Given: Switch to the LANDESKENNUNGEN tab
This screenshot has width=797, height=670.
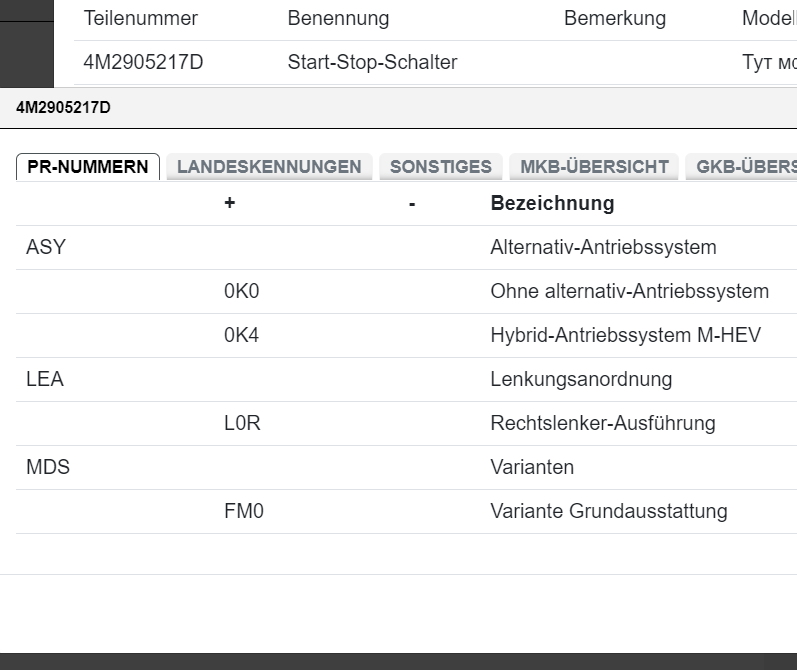Looking at the screenshot, I should [x=269, y=167].
